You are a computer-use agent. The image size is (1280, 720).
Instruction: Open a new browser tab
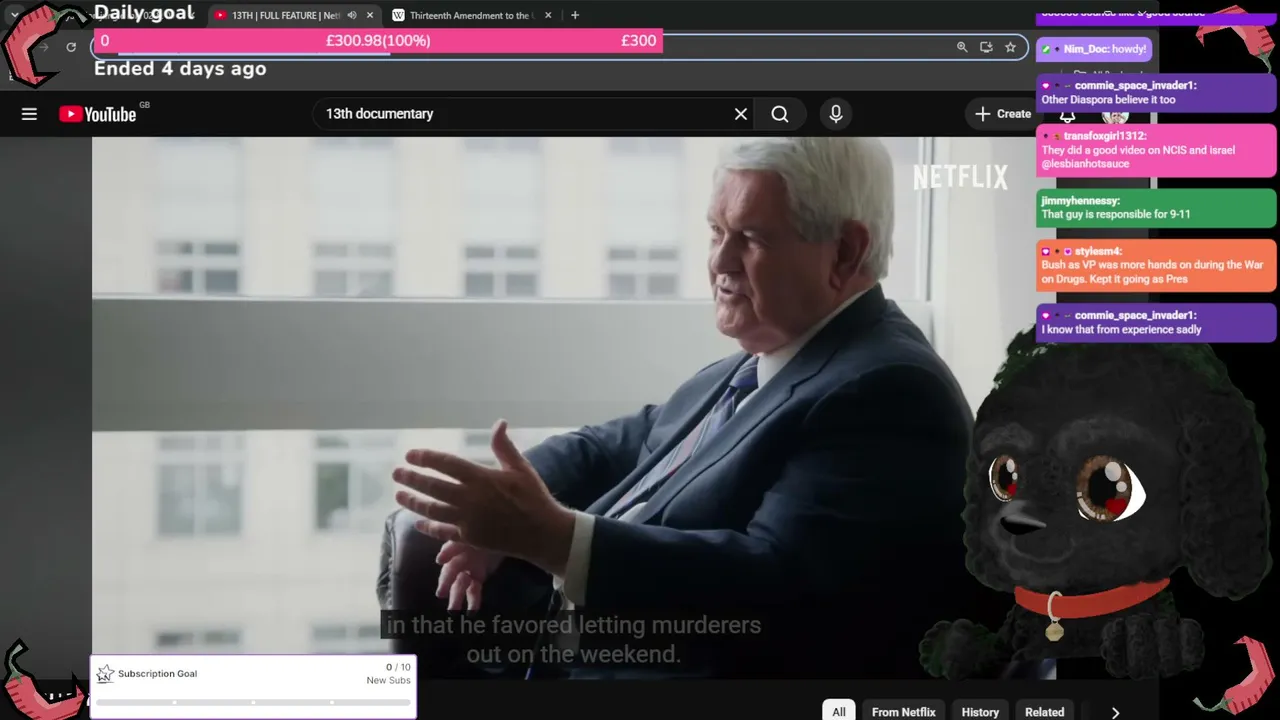575,15
